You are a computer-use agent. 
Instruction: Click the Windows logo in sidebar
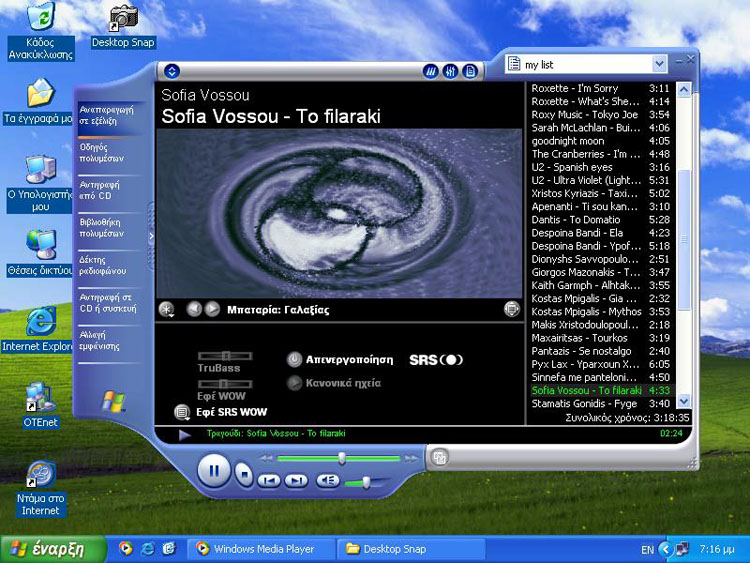pos(113,401)
